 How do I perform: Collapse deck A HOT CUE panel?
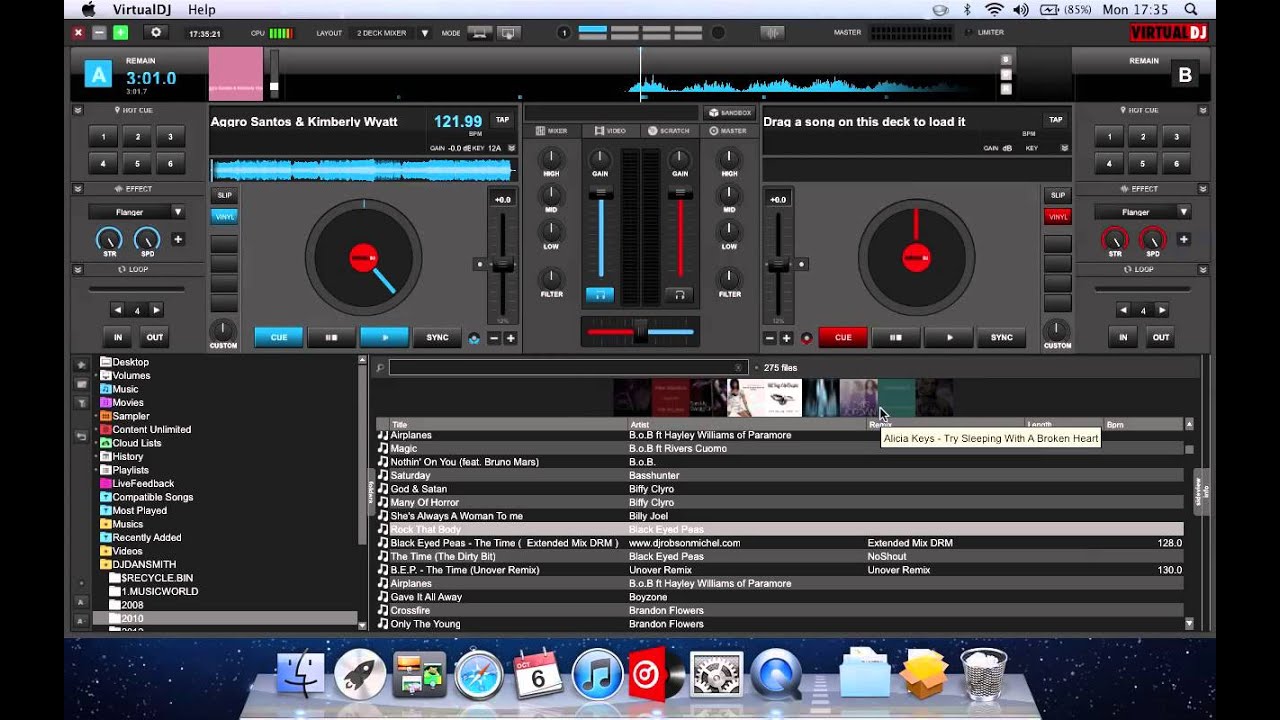click(78, 110)
